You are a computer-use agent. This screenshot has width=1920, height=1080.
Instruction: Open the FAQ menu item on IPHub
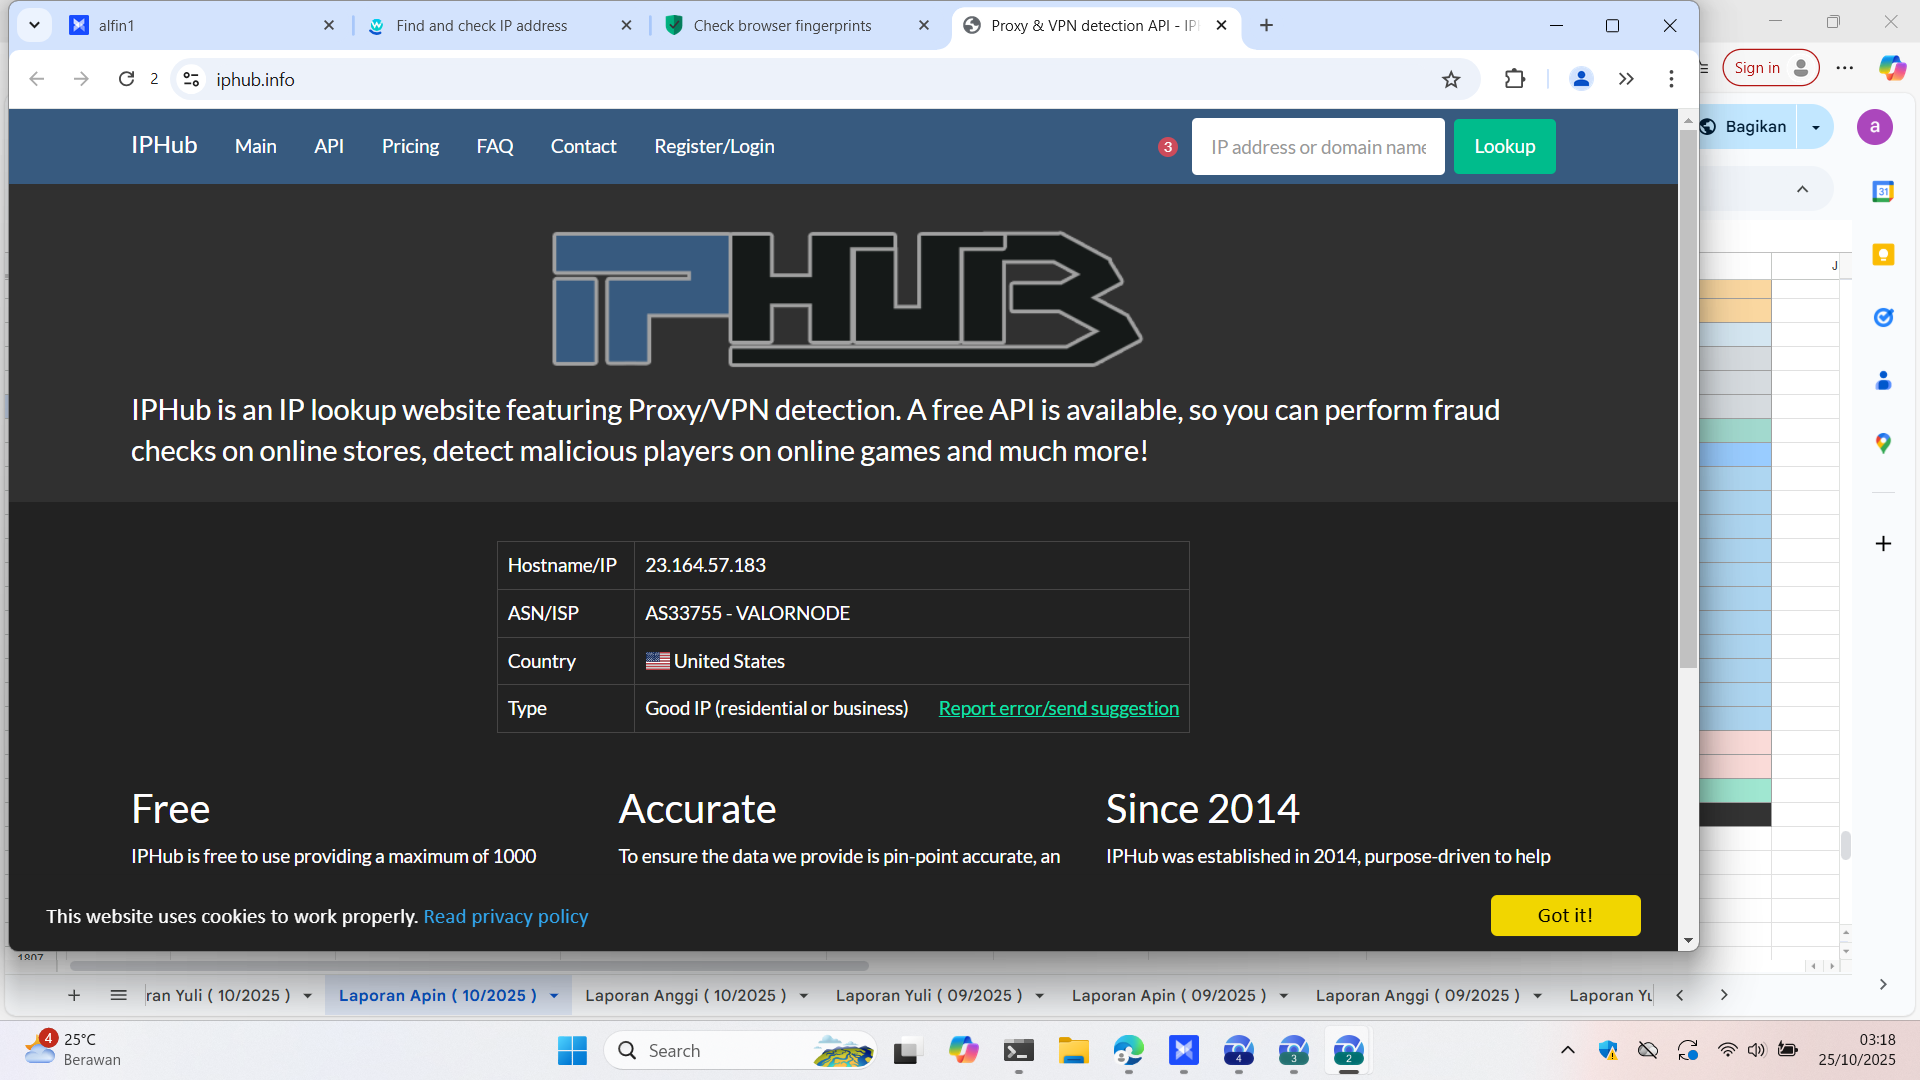pos(495,146)
